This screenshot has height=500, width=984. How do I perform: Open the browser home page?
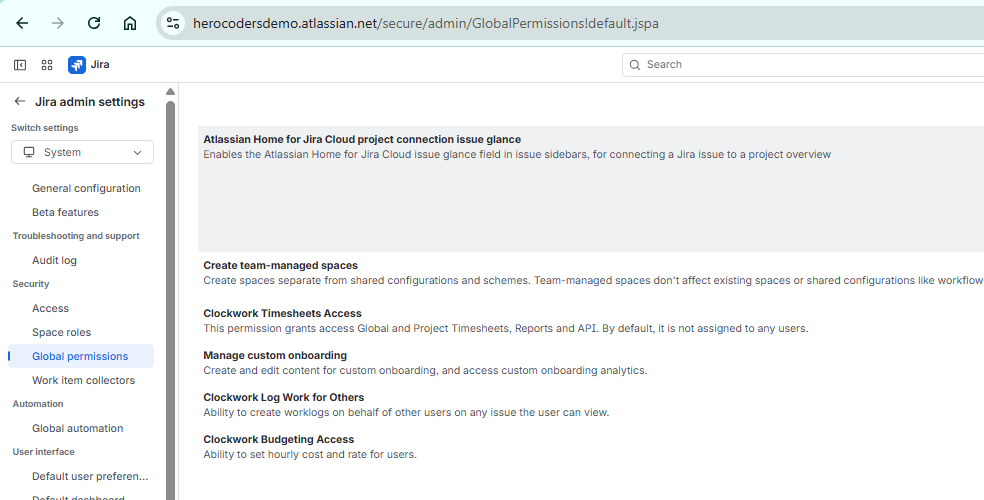point(130,23)
